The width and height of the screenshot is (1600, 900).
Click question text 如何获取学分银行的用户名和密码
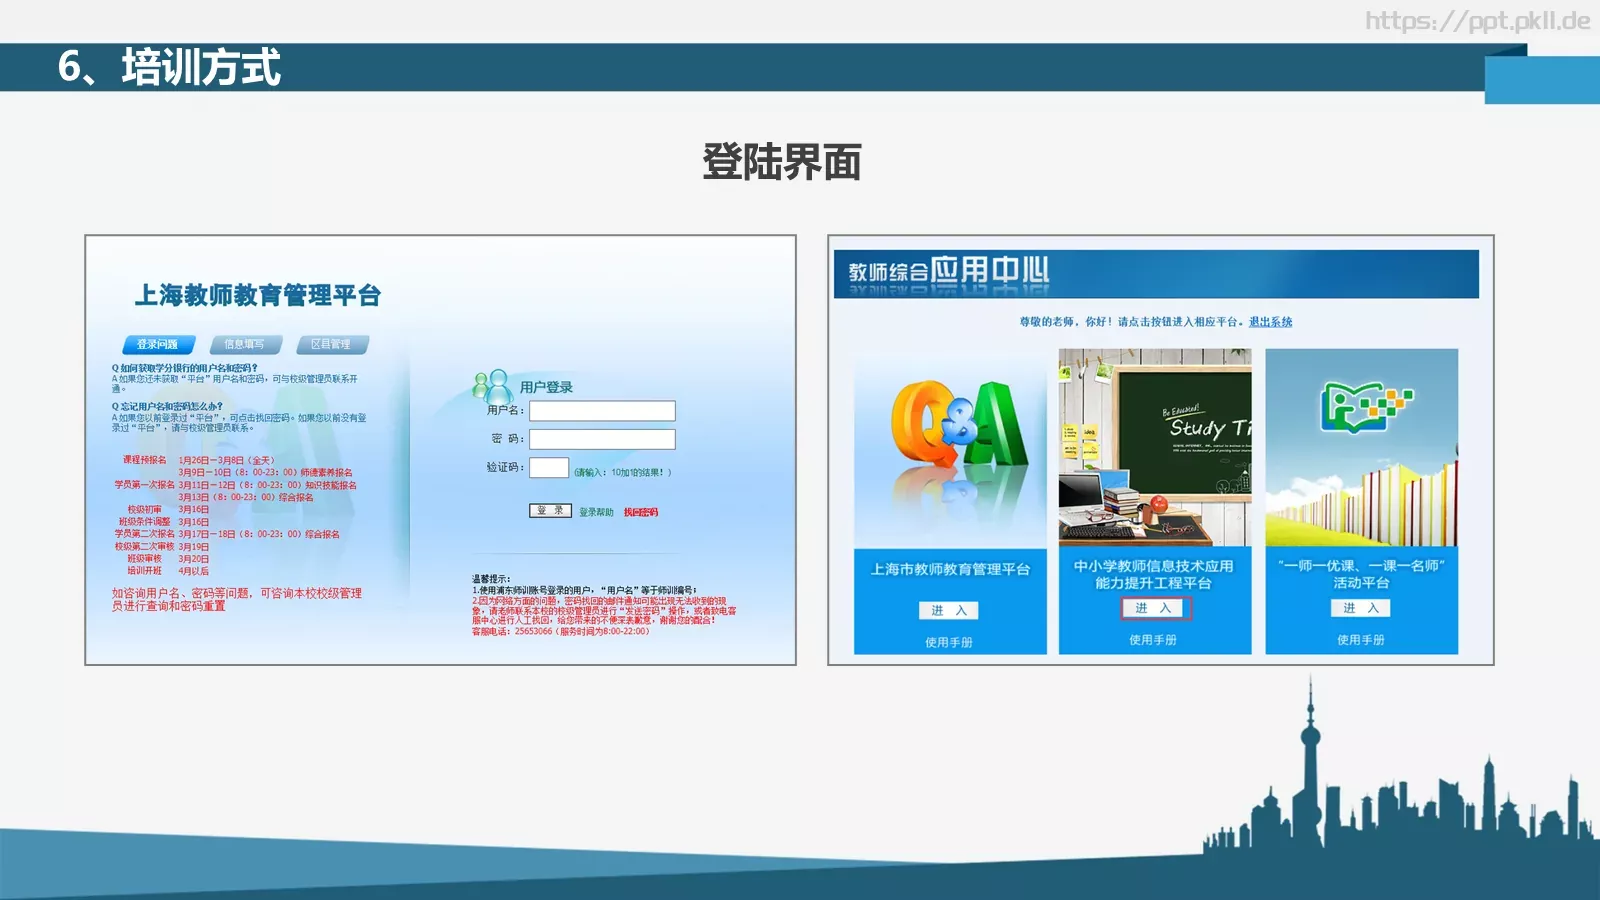[185, 368]
